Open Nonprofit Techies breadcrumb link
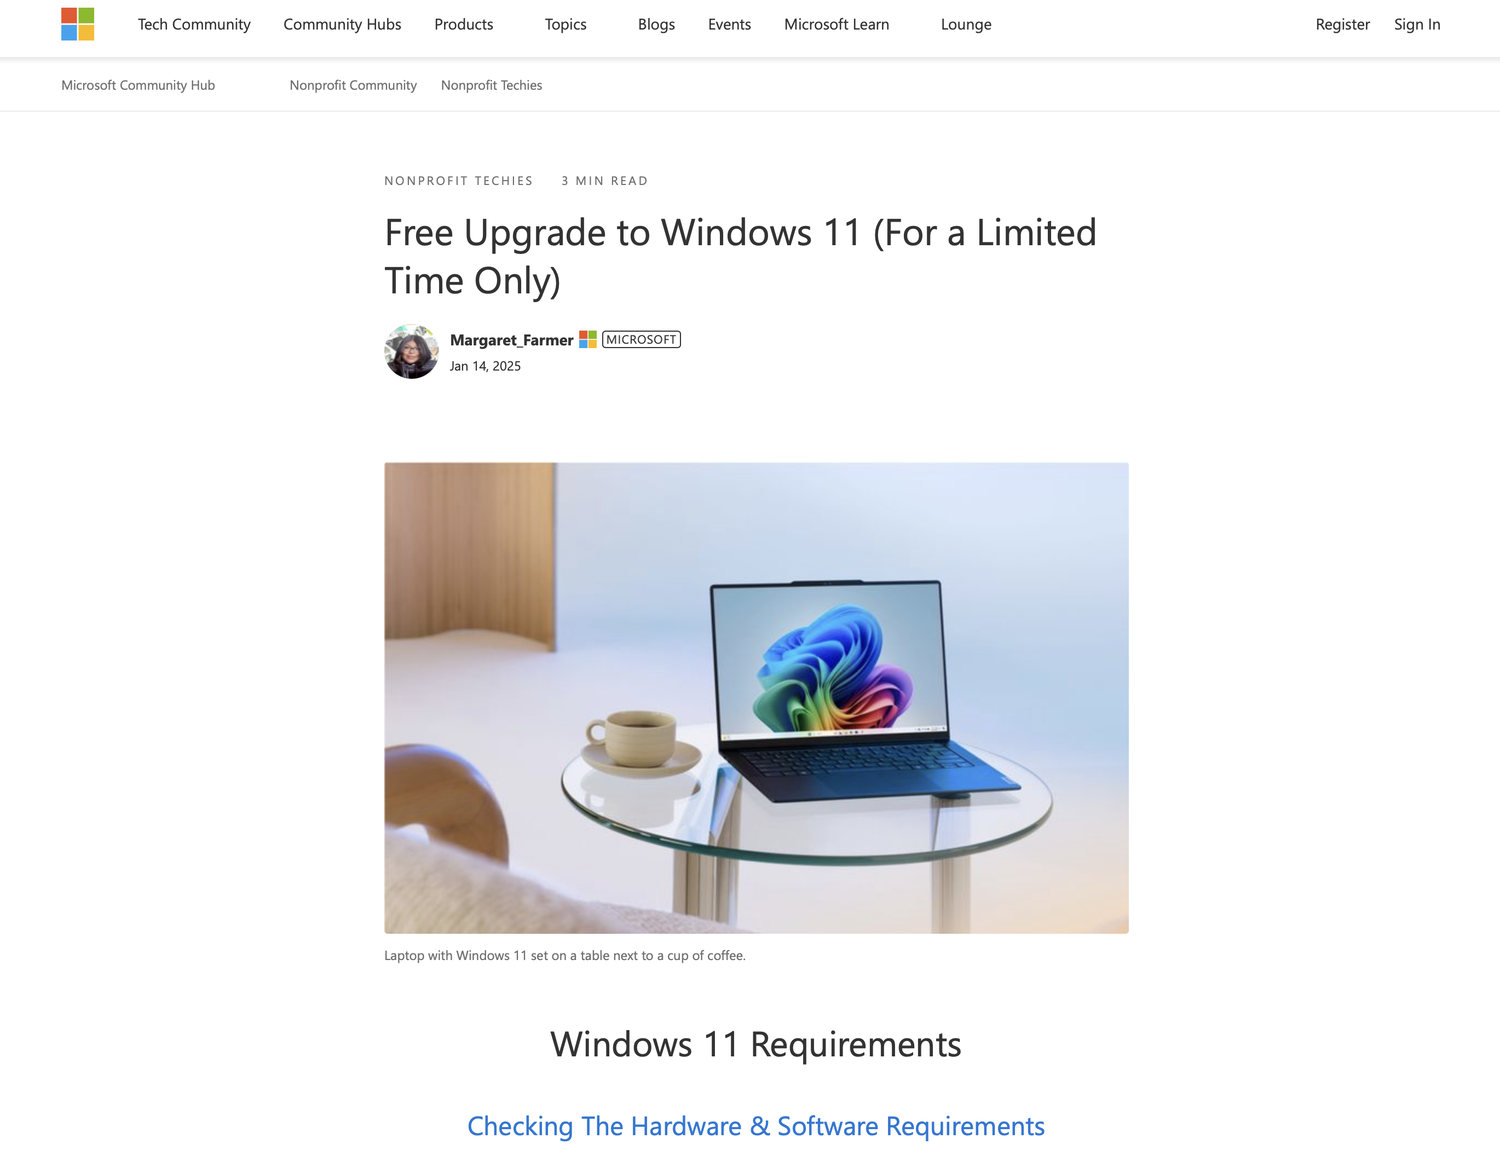Screen dimensions: 1500x1156 491,85
